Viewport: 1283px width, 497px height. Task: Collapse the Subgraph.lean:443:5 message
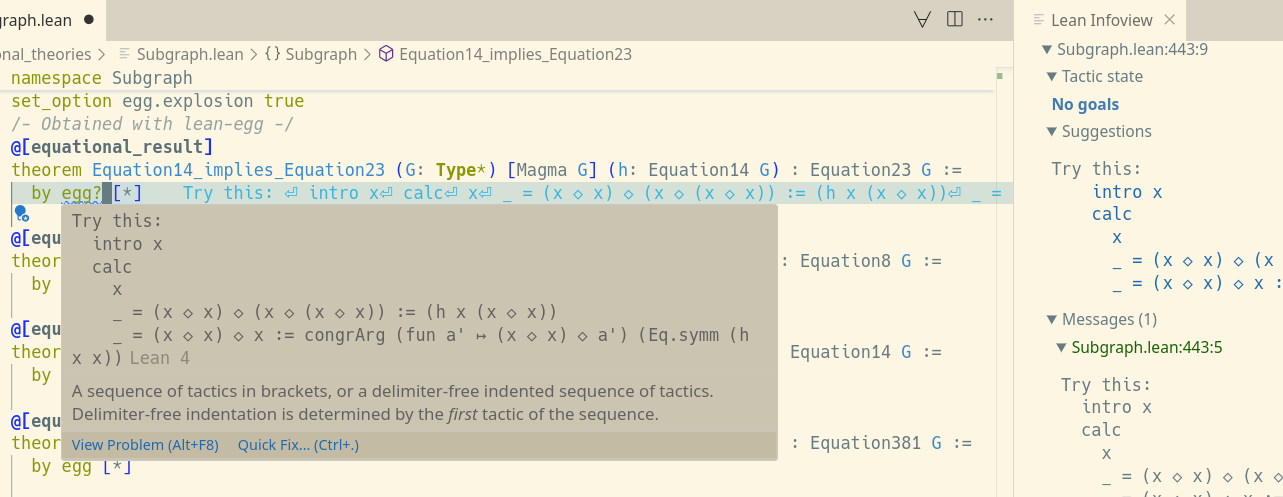1061,347
